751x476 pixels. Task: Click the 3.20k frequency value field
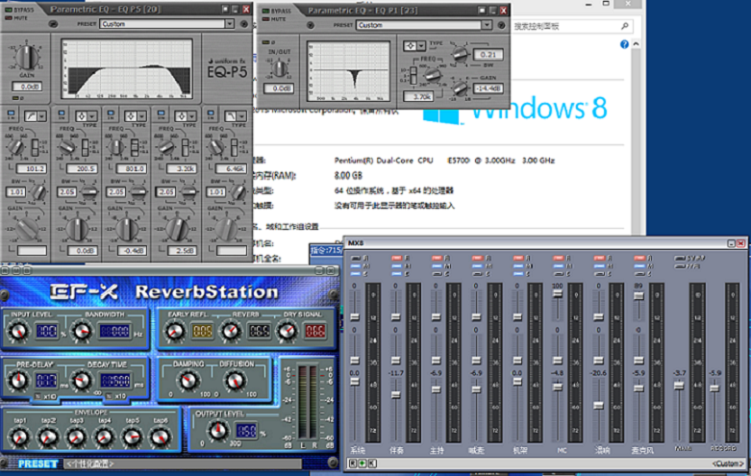point(182,169)
